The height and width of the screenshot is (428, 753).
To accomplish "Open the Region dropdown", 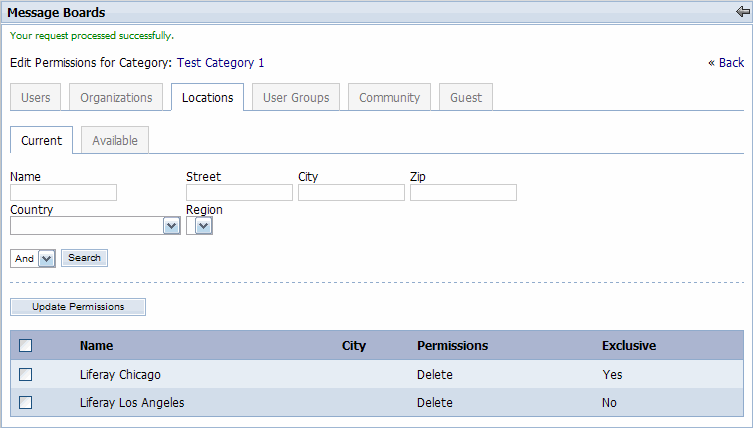I will tap(203, 227).
